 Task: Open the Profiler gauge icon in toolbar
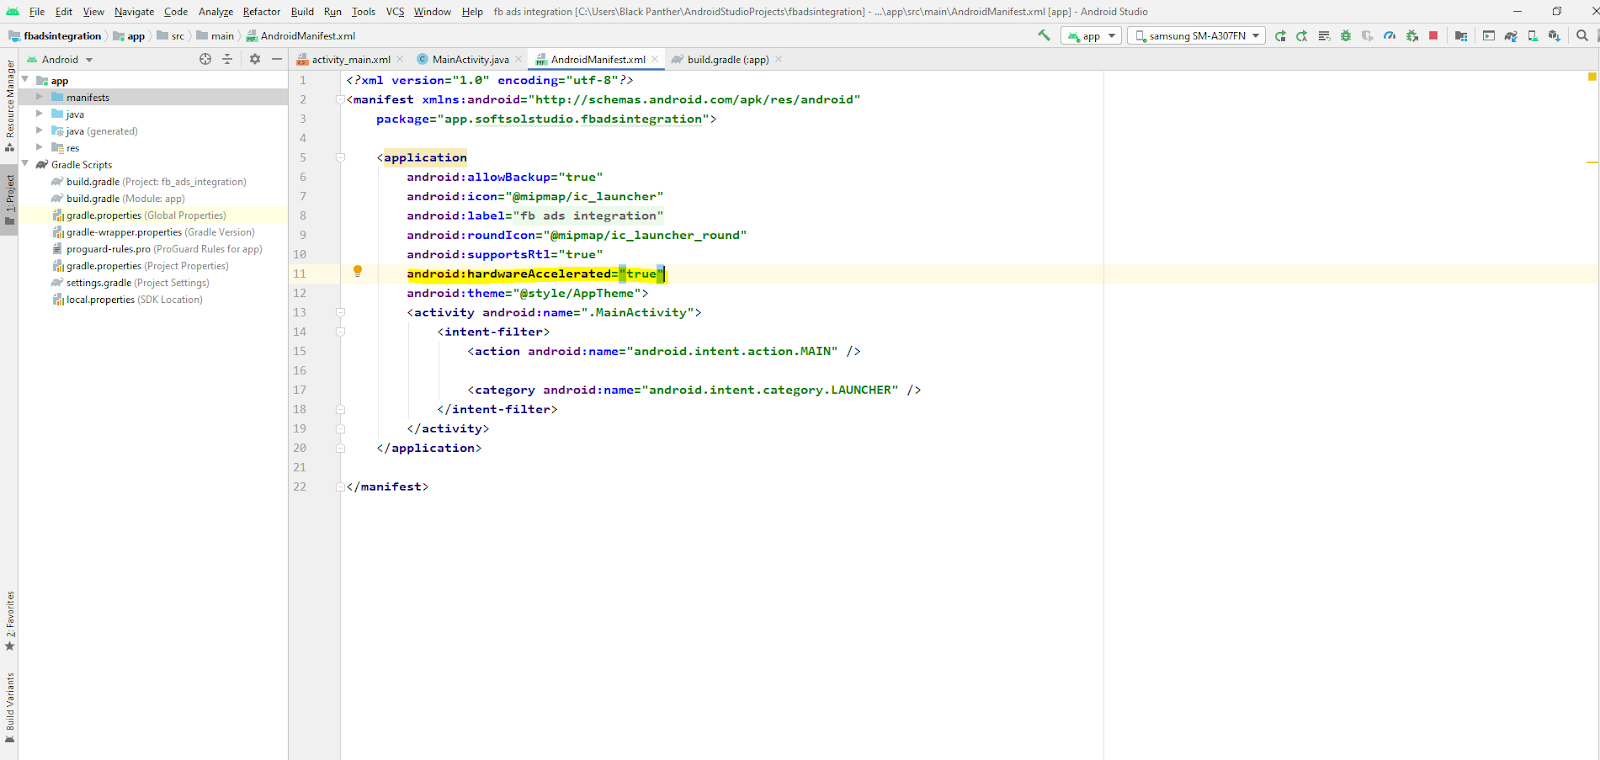click(x=1389, y=36)
